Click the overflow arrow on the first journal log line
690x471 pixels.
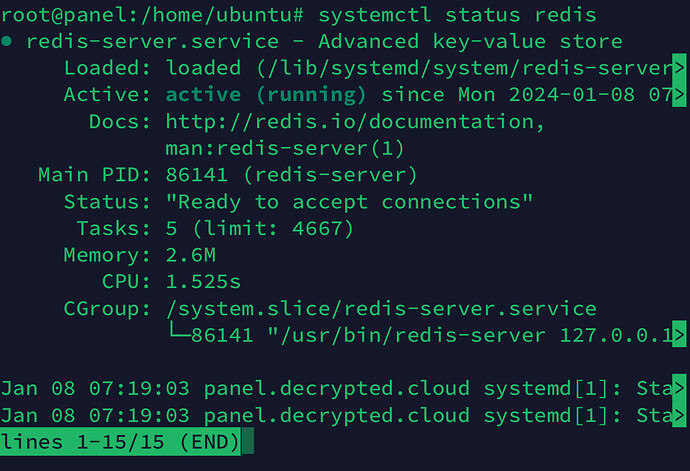[679, 388]
